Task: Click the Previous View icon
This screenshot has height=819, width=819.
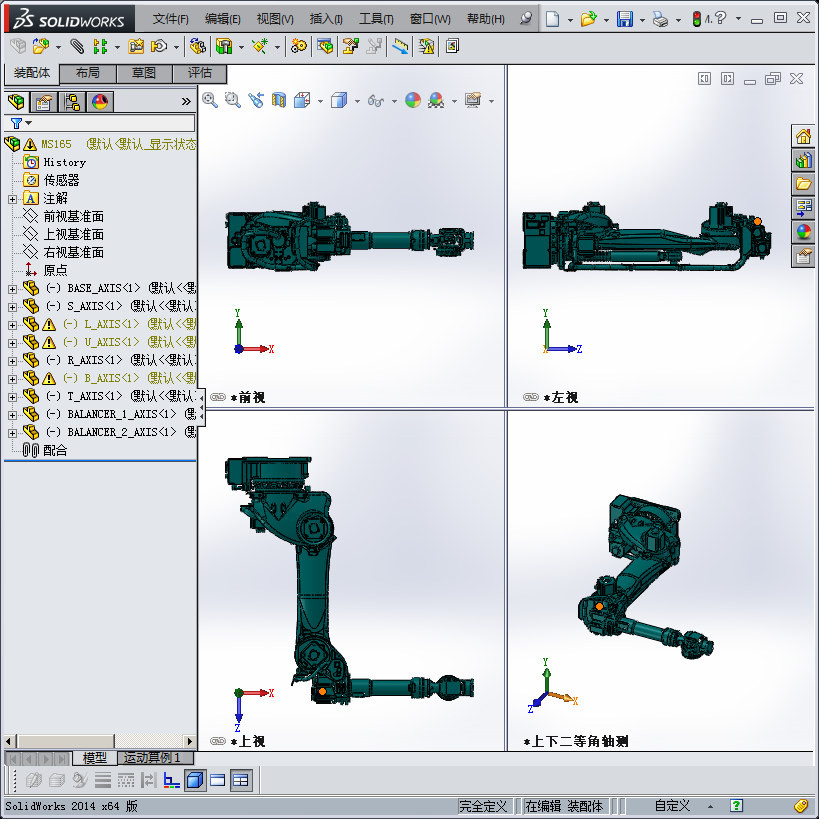Action: pos(256,100)
